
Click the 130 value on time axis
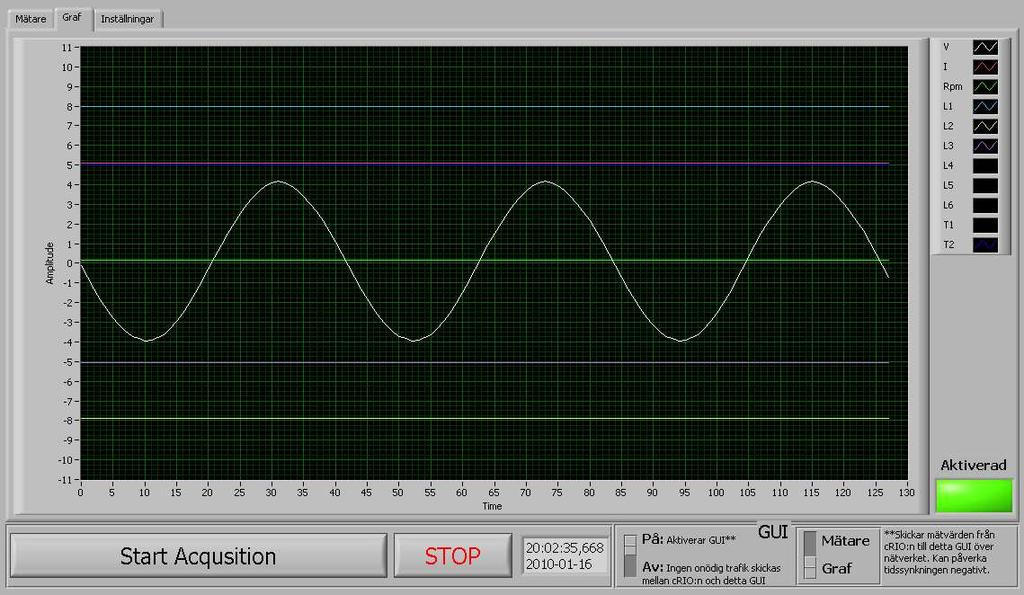tap(906, 492)
